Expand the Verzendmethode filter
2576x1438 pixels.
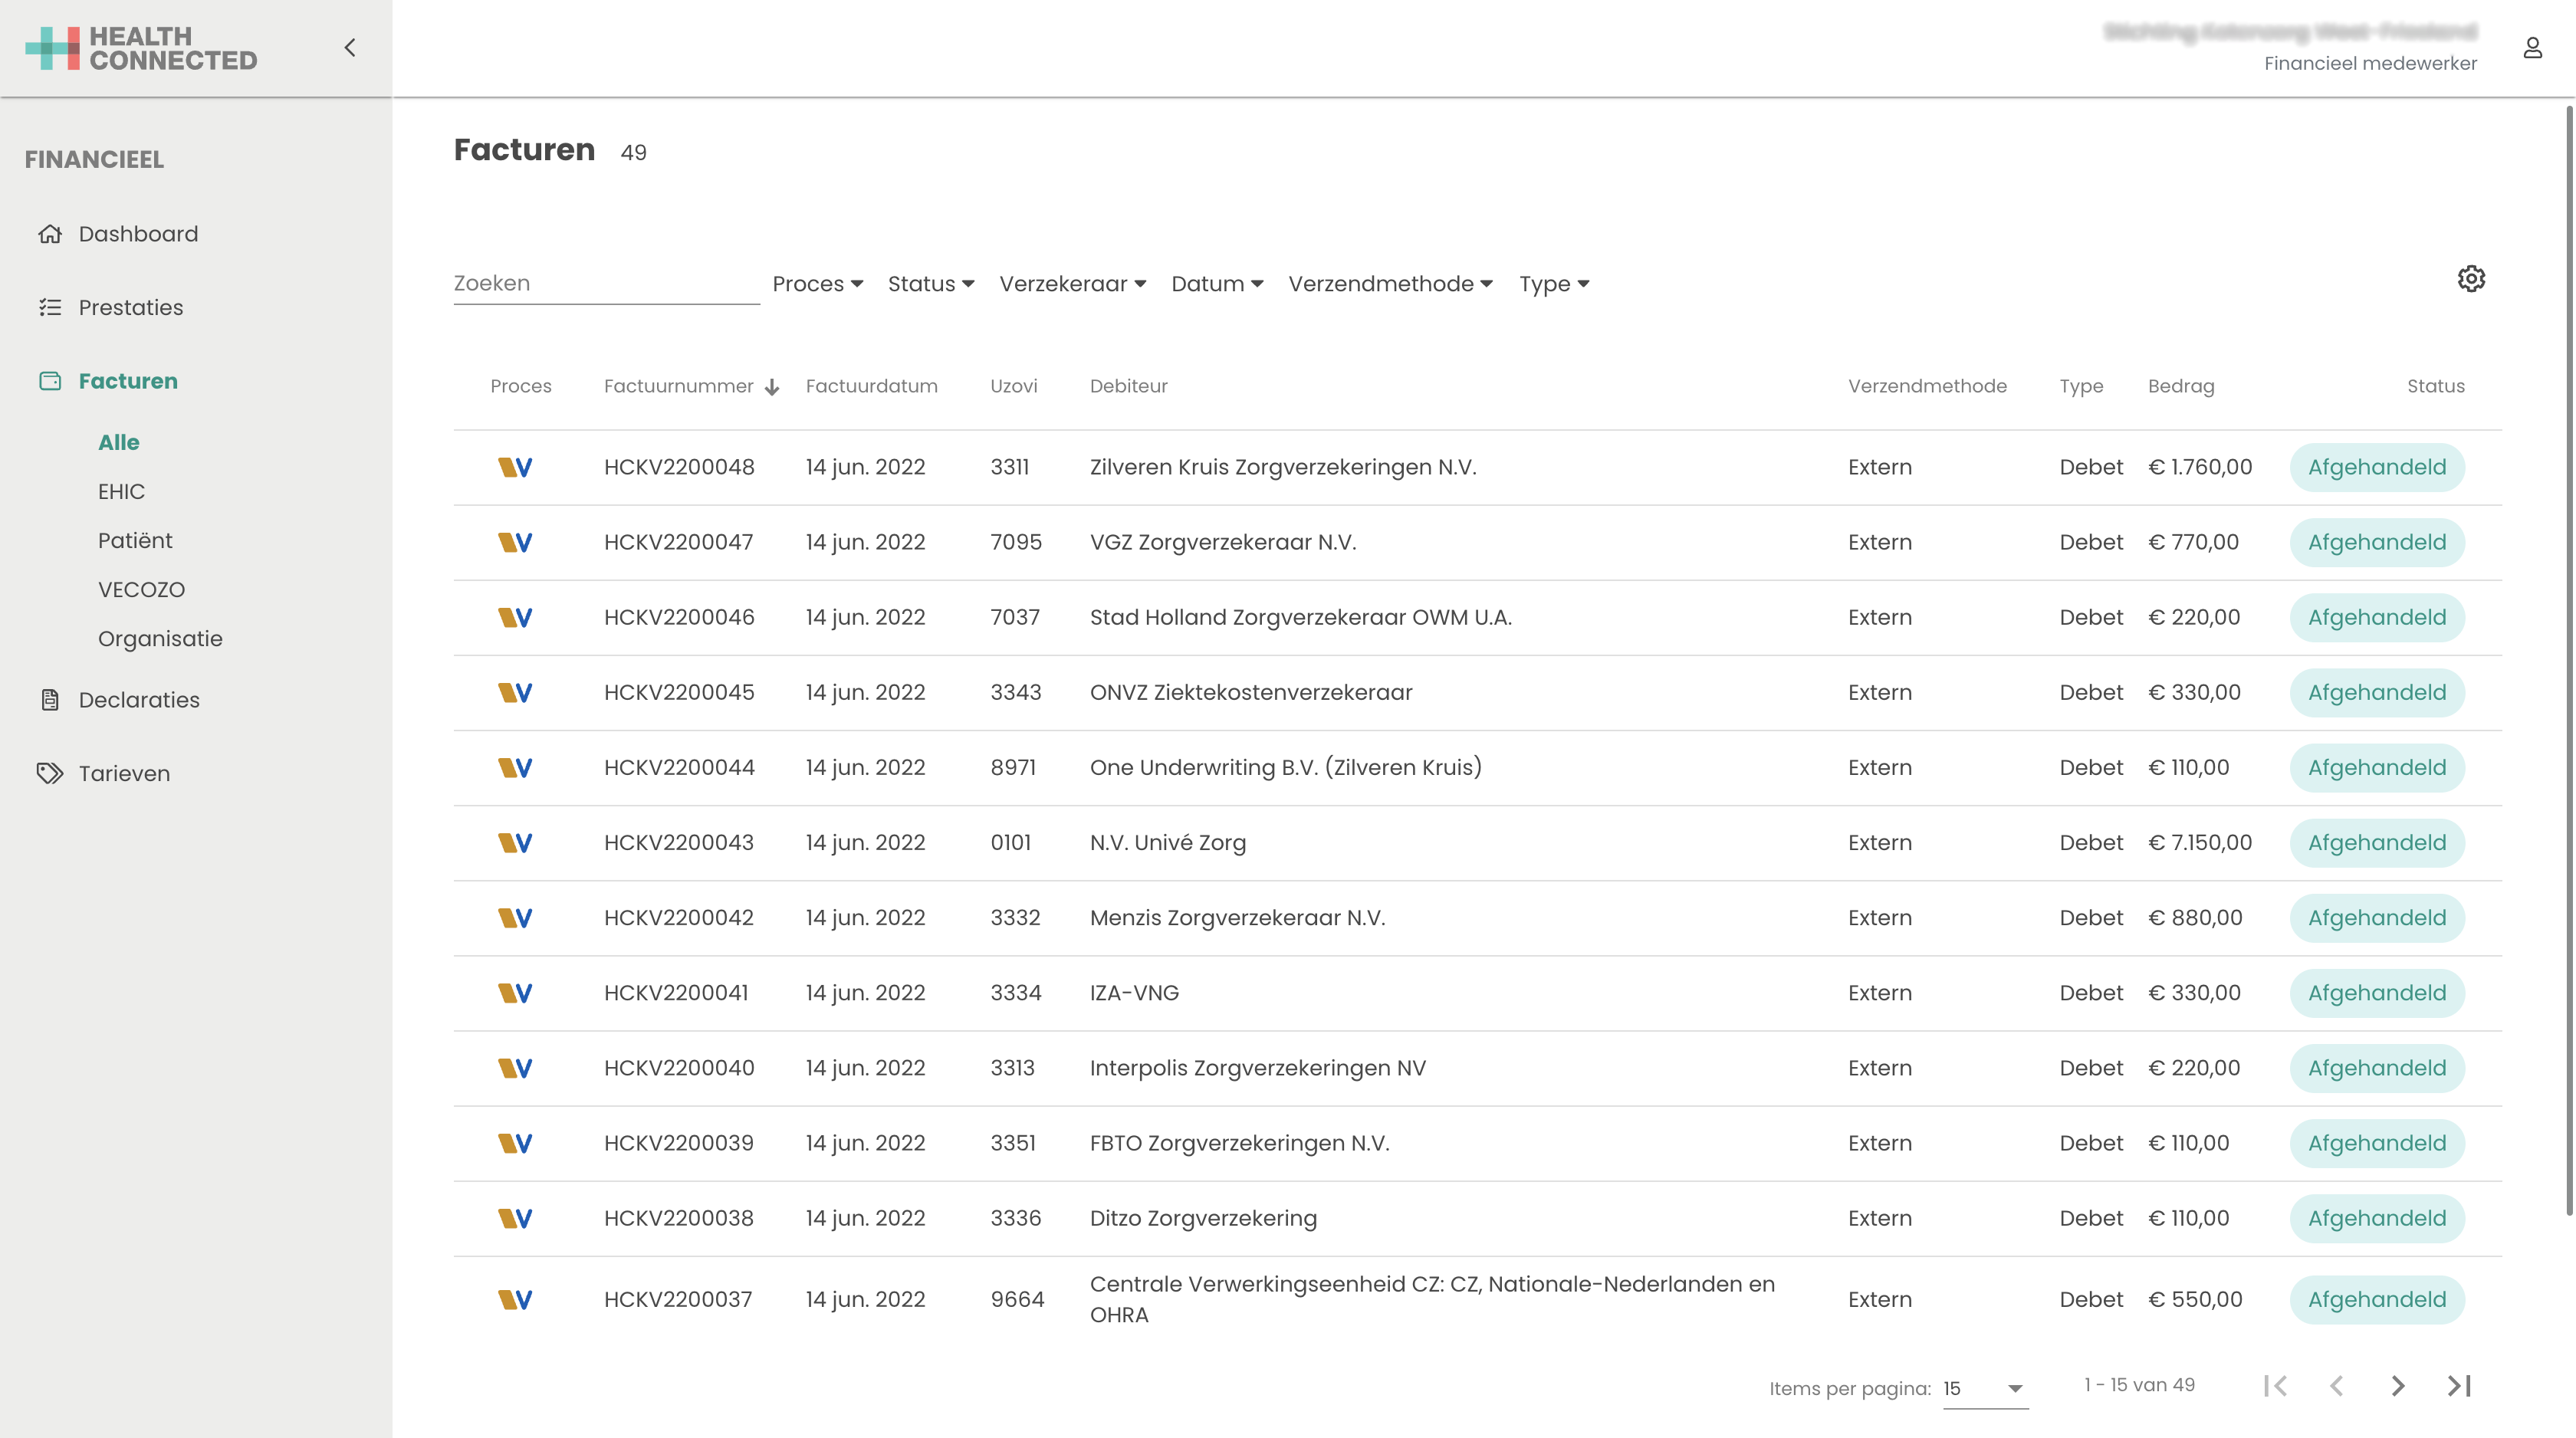(x=1390, y=284)
